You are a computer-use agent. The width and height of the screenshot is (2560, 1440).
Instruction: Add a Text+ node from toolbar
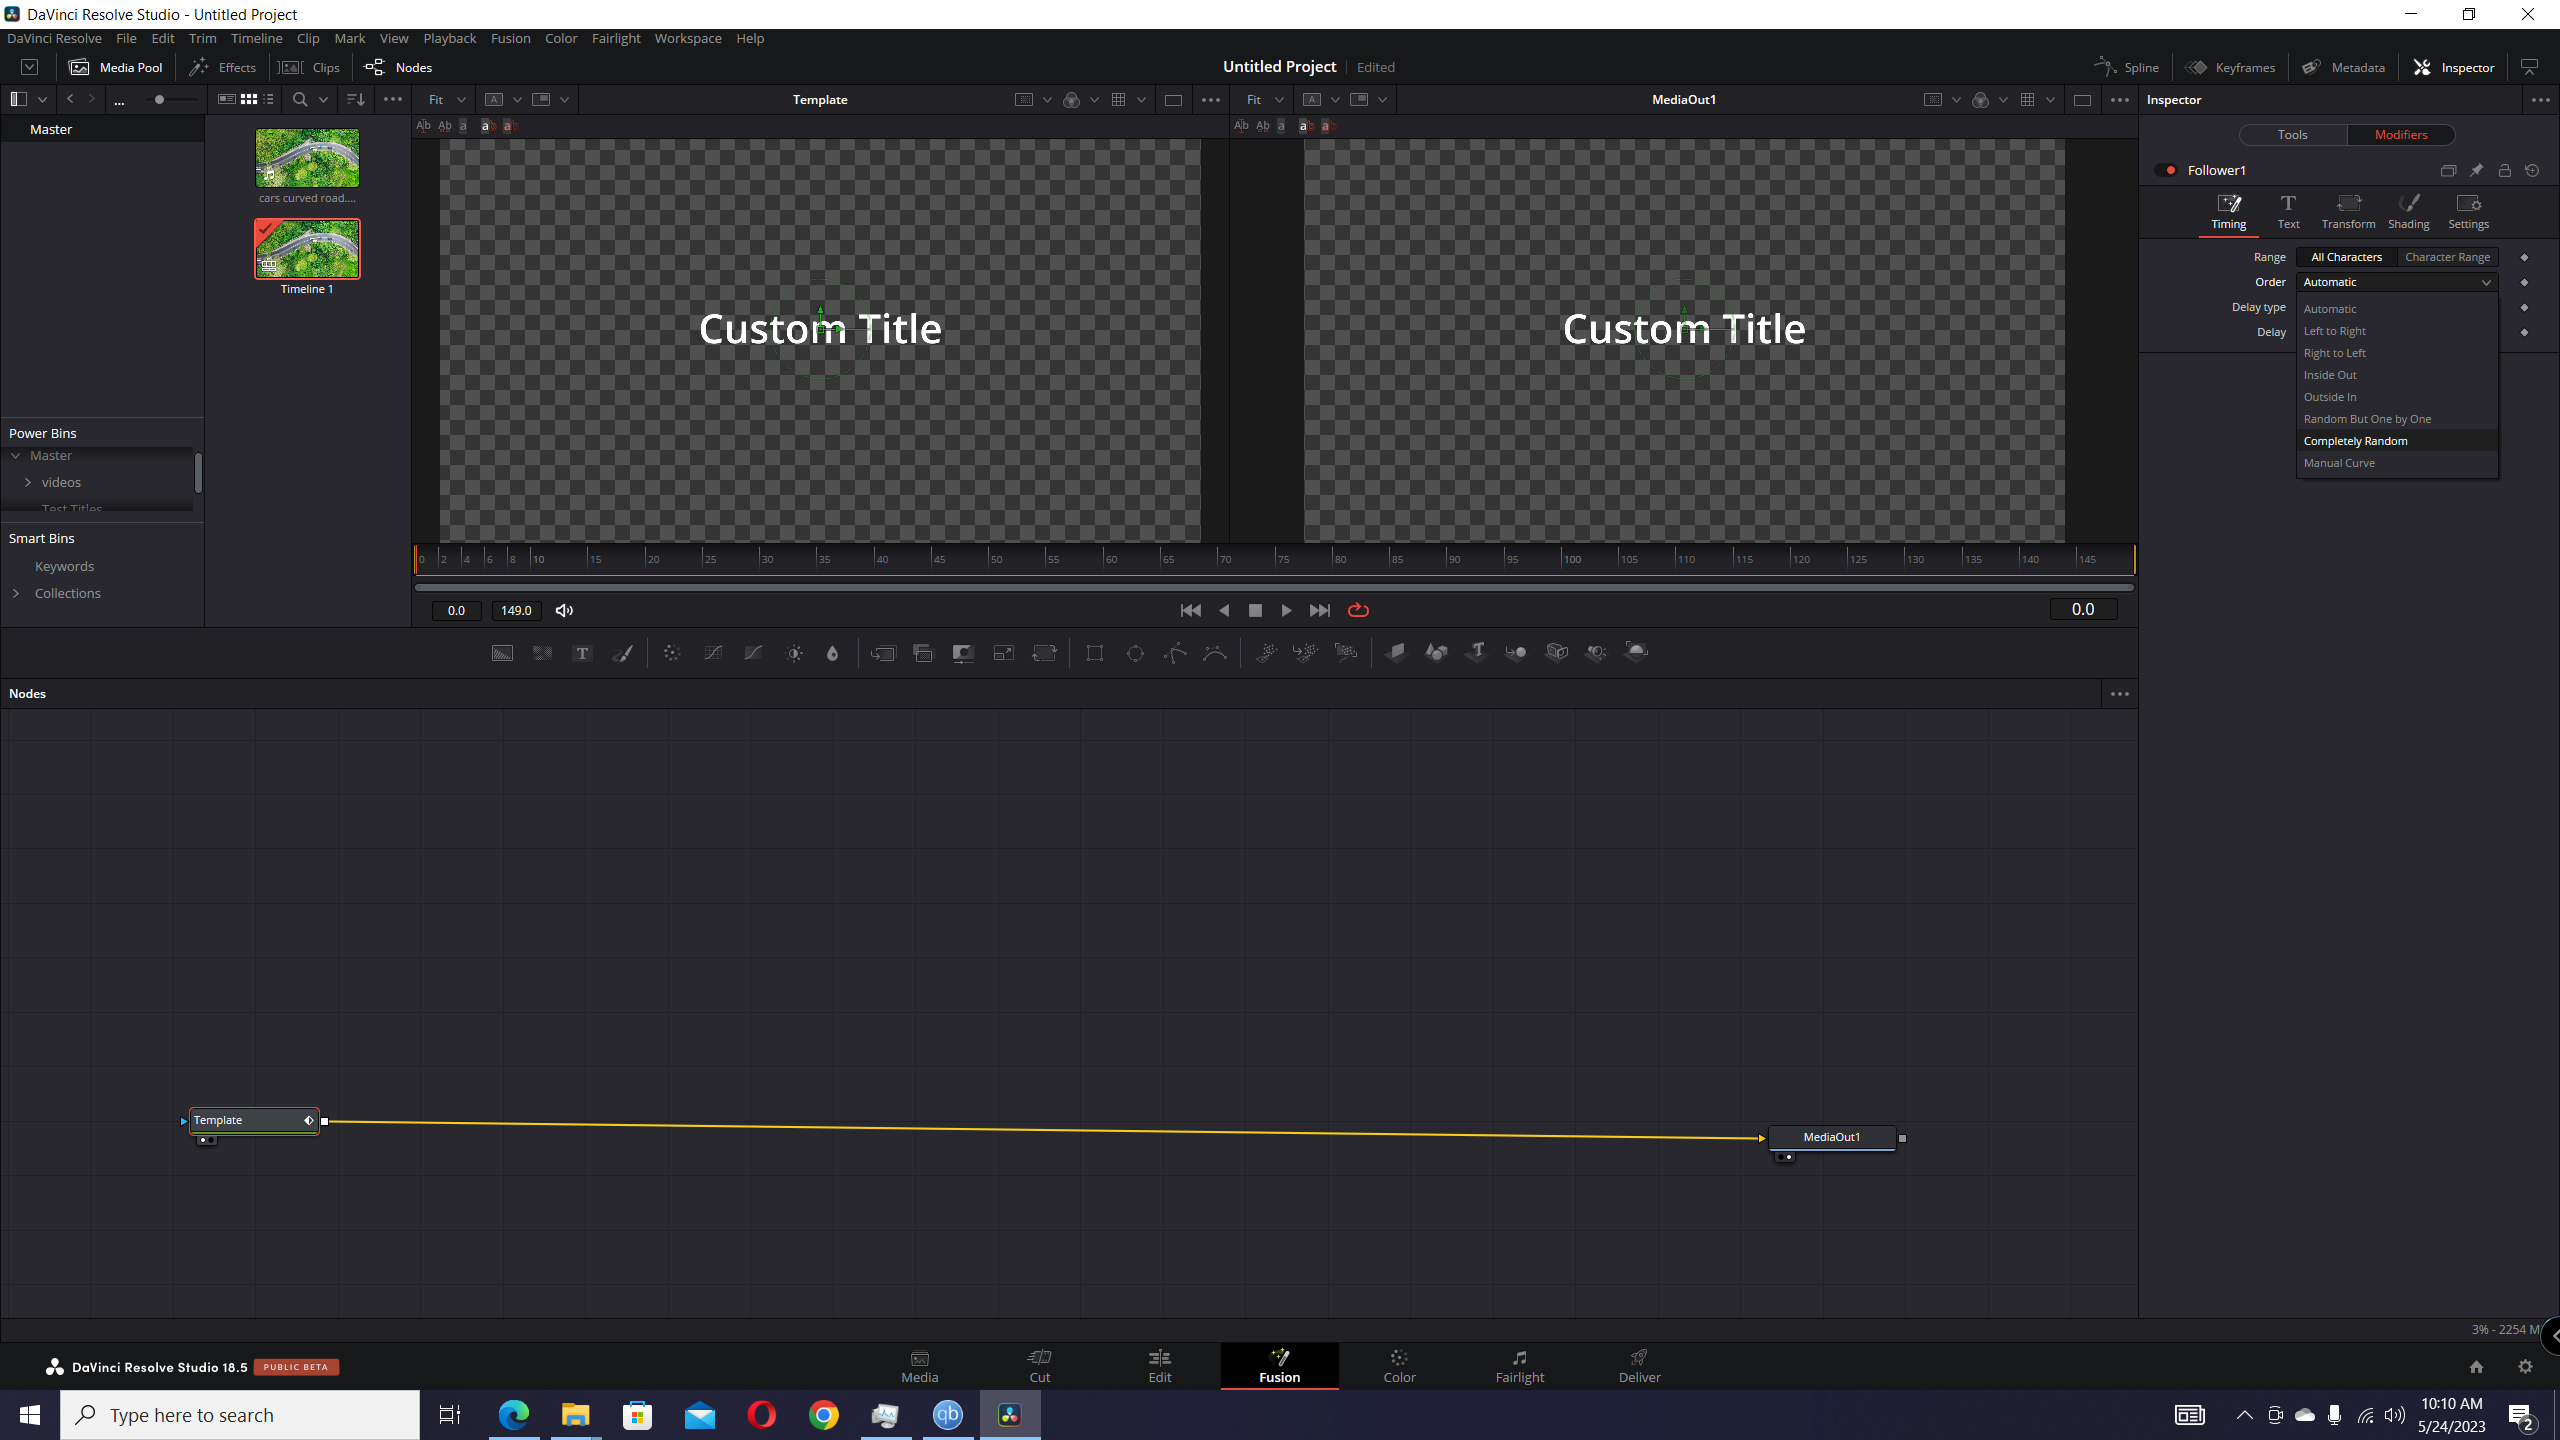(x=582, y=653)
